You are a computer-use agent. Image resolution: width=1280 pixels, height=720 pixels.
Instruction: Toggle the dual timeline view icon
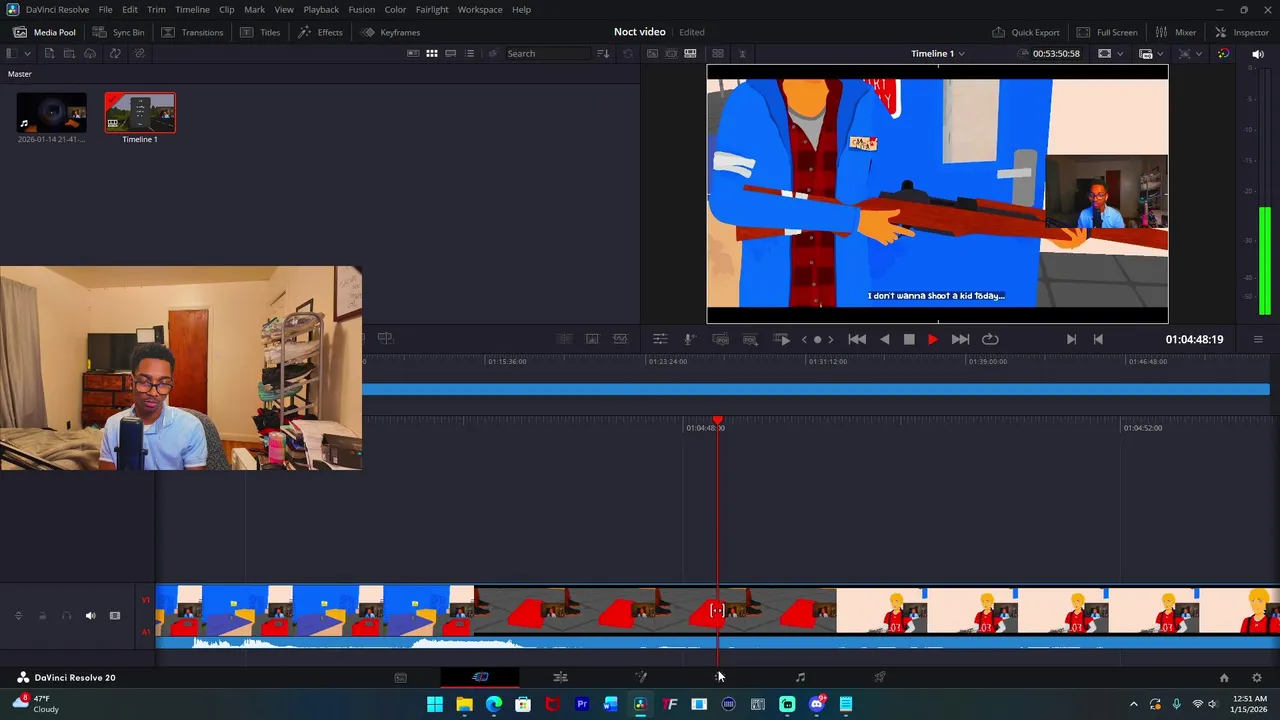[718, 53]
